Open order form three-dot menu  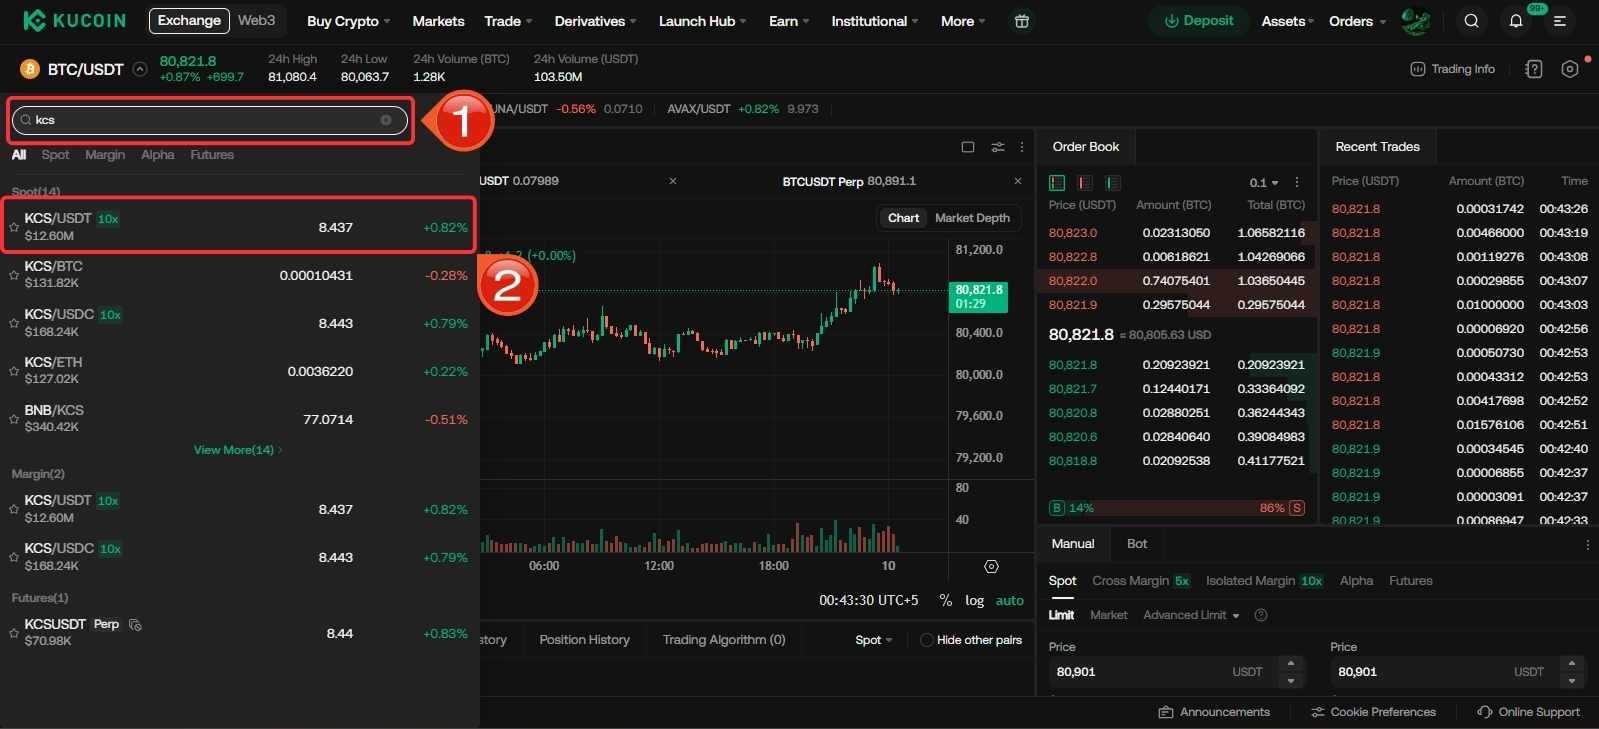pos(1587,545)
